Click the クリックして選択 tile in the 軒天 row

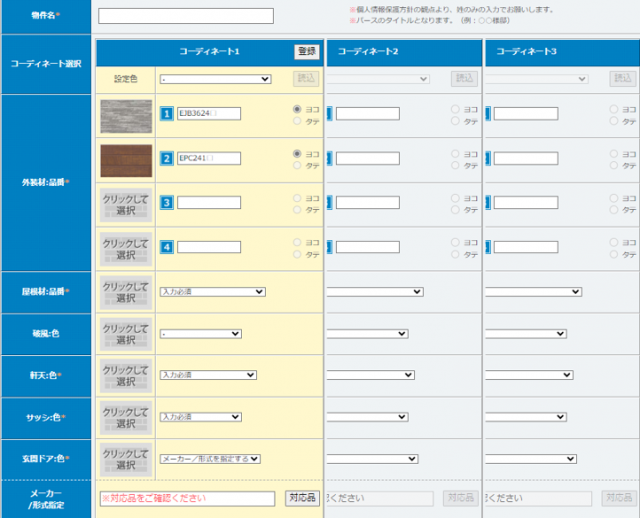click(x=126, y=375)
